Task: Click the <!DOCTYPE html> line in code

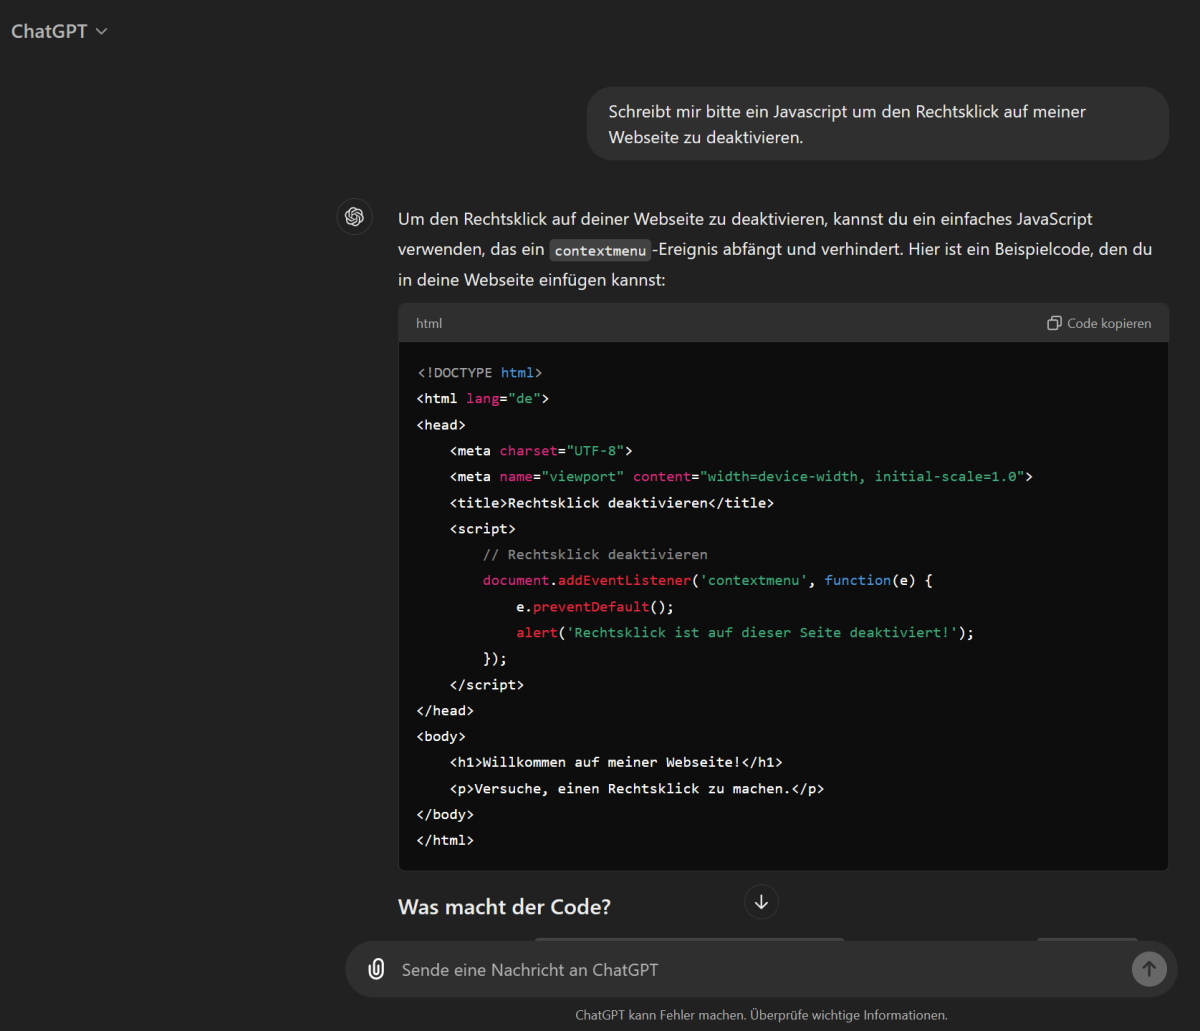Action: pyautogui.click(x=479, y=372)
